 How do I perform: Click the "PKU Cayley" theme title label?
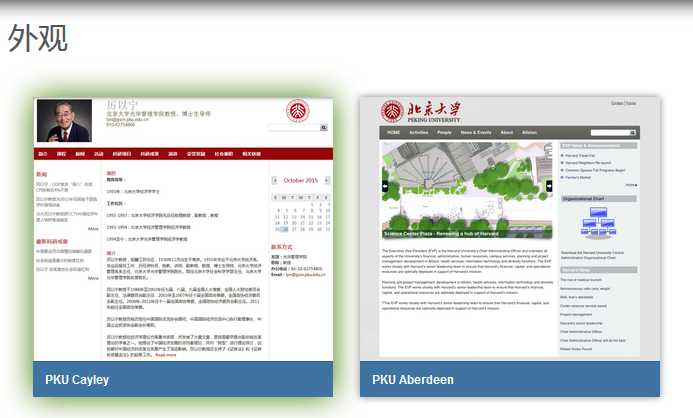77,380
